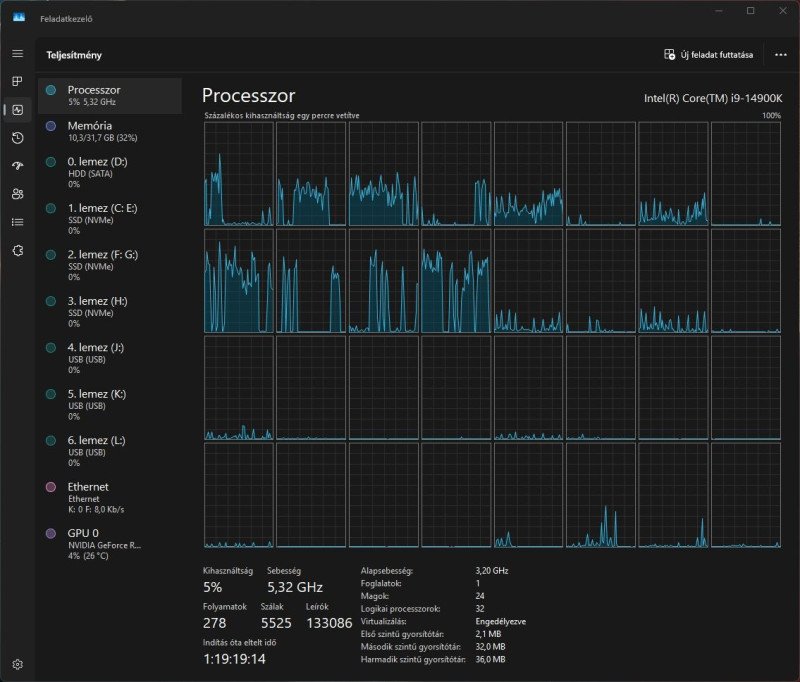
Task: Click the Magok 24 value
Action: [480, 596]
